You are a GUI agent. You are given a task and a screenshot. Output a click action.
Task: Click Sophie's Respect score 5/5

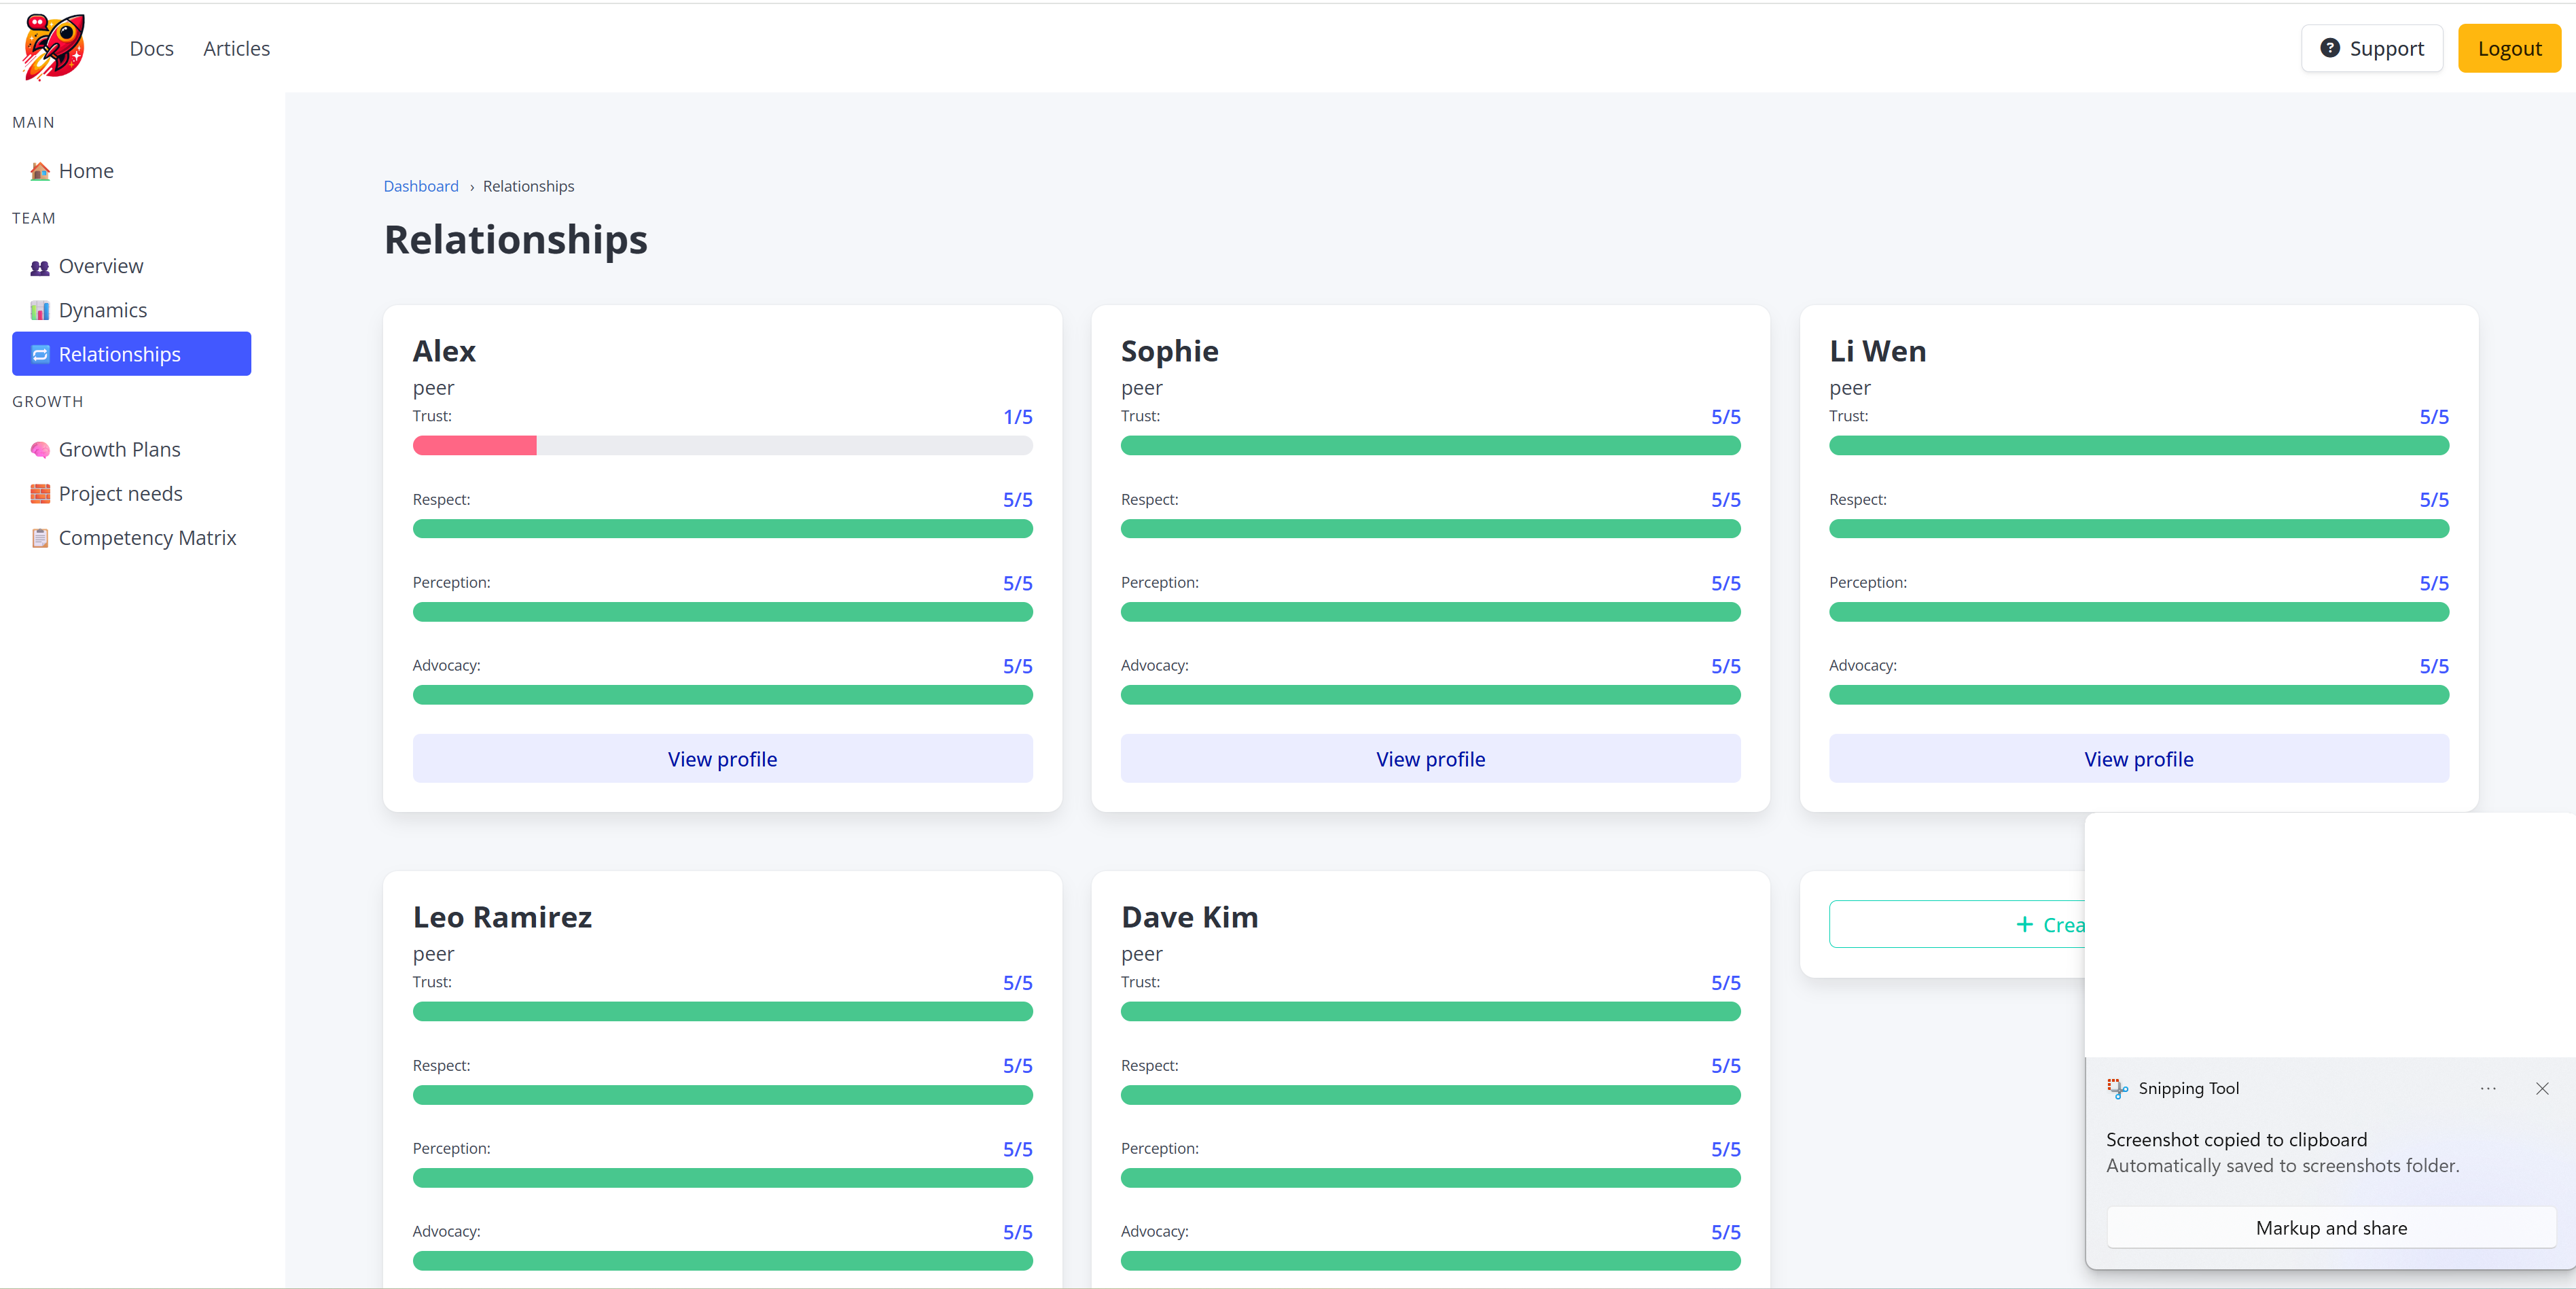pos(1725,500)
